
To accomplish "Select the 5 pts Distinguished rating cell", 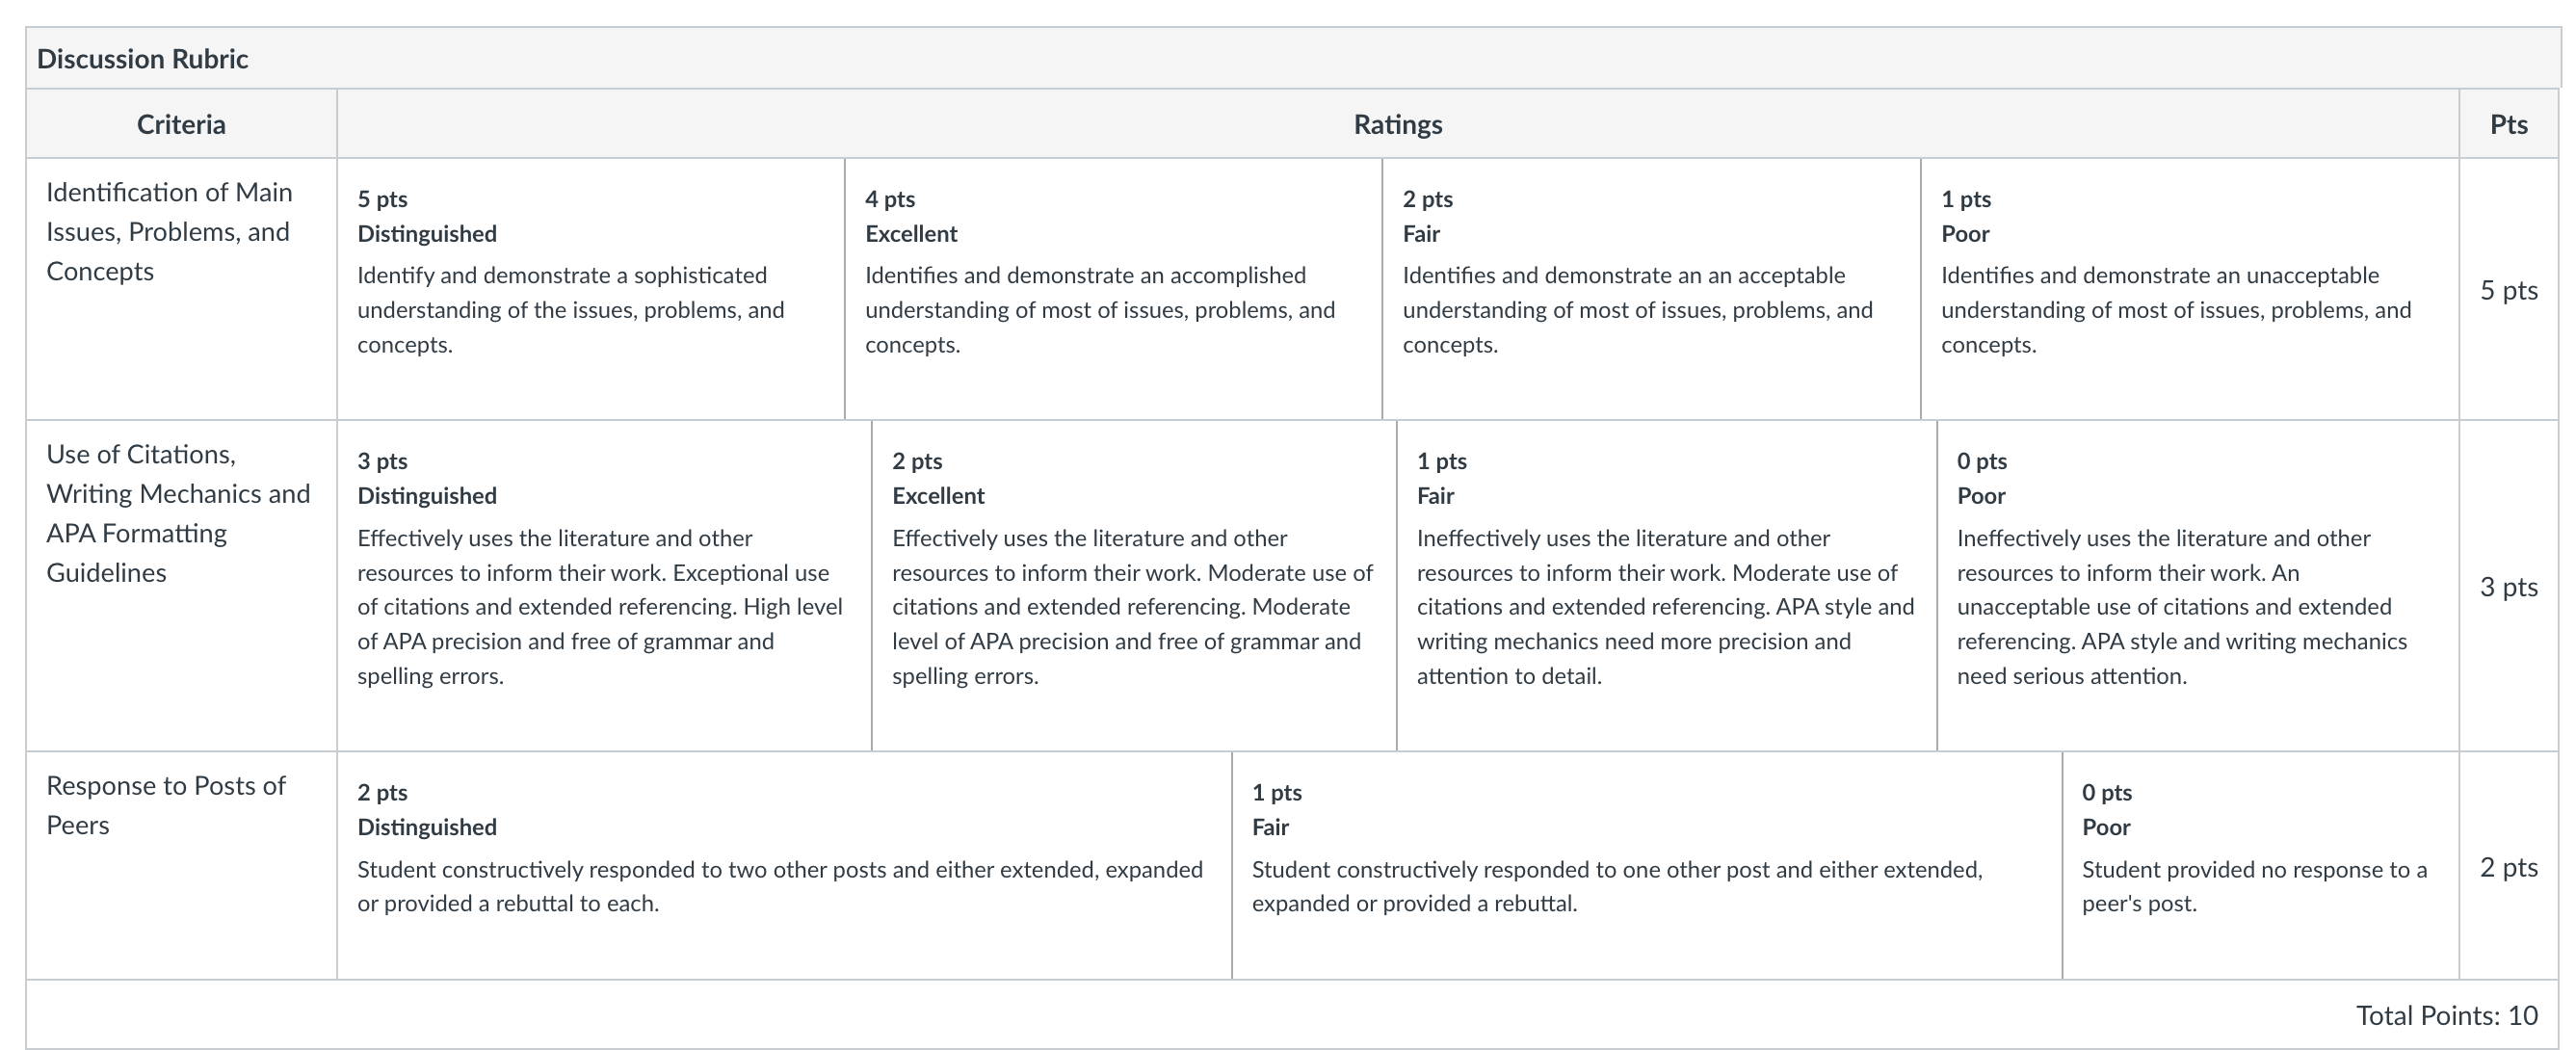I will 591,289.
